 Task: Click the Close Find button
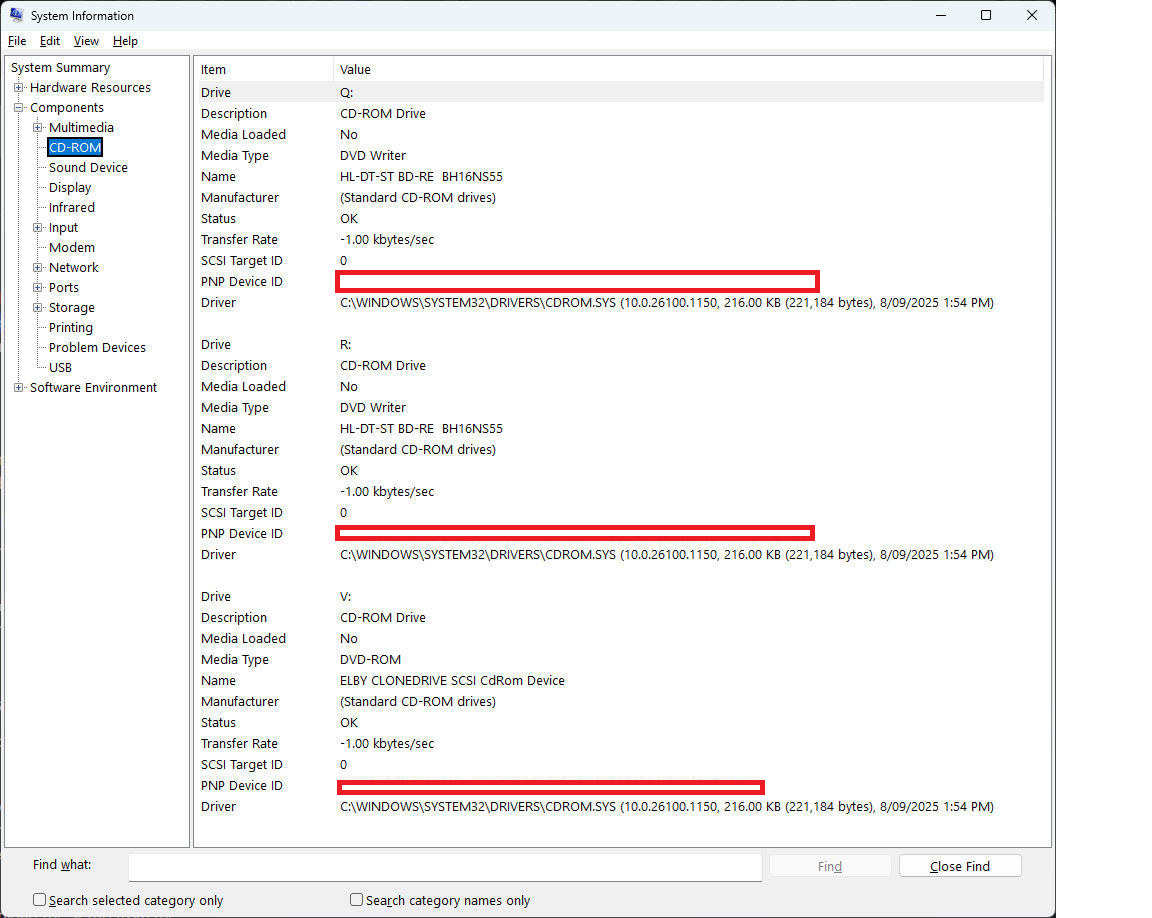960,867
